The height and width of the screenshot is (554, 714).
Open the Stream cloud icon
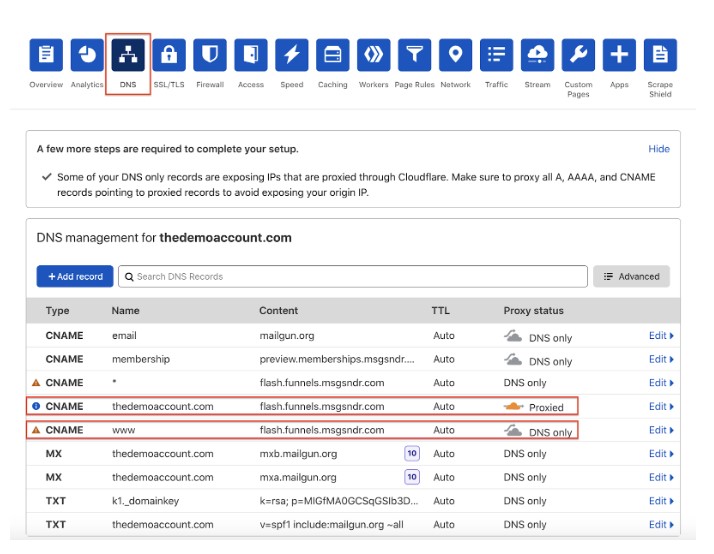[537, 55]
